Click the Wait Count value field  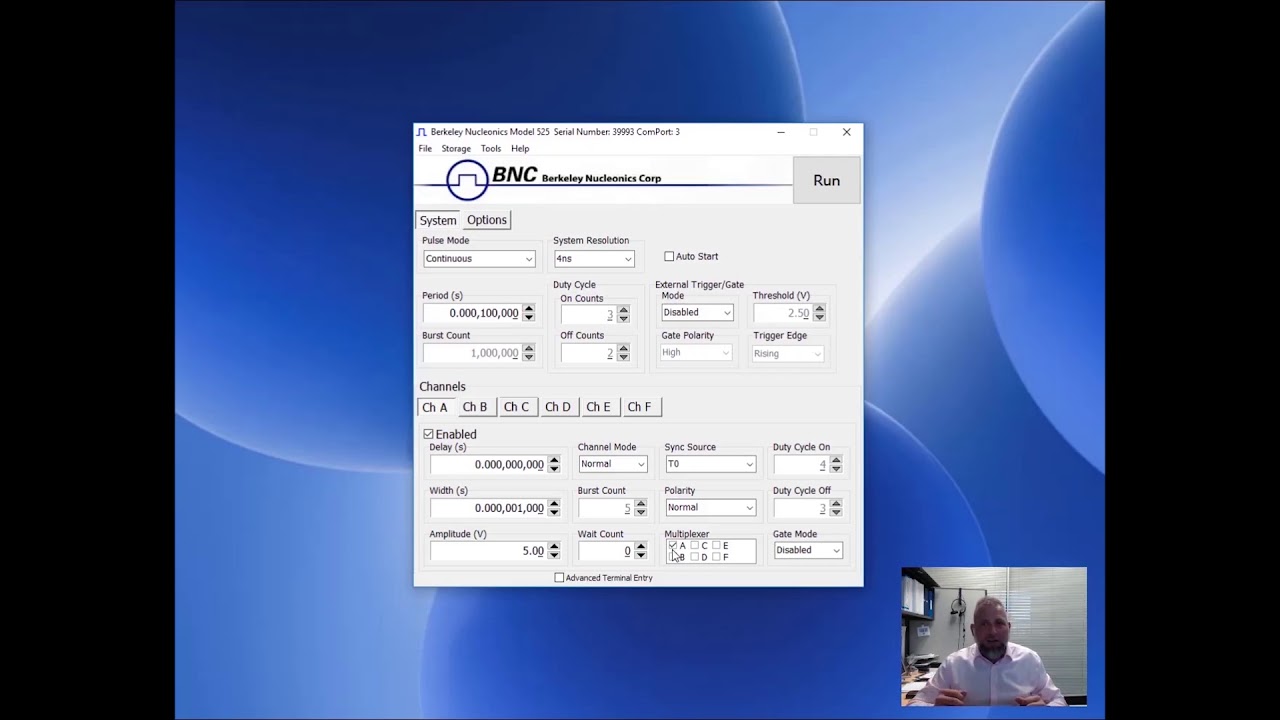(606, 551)
